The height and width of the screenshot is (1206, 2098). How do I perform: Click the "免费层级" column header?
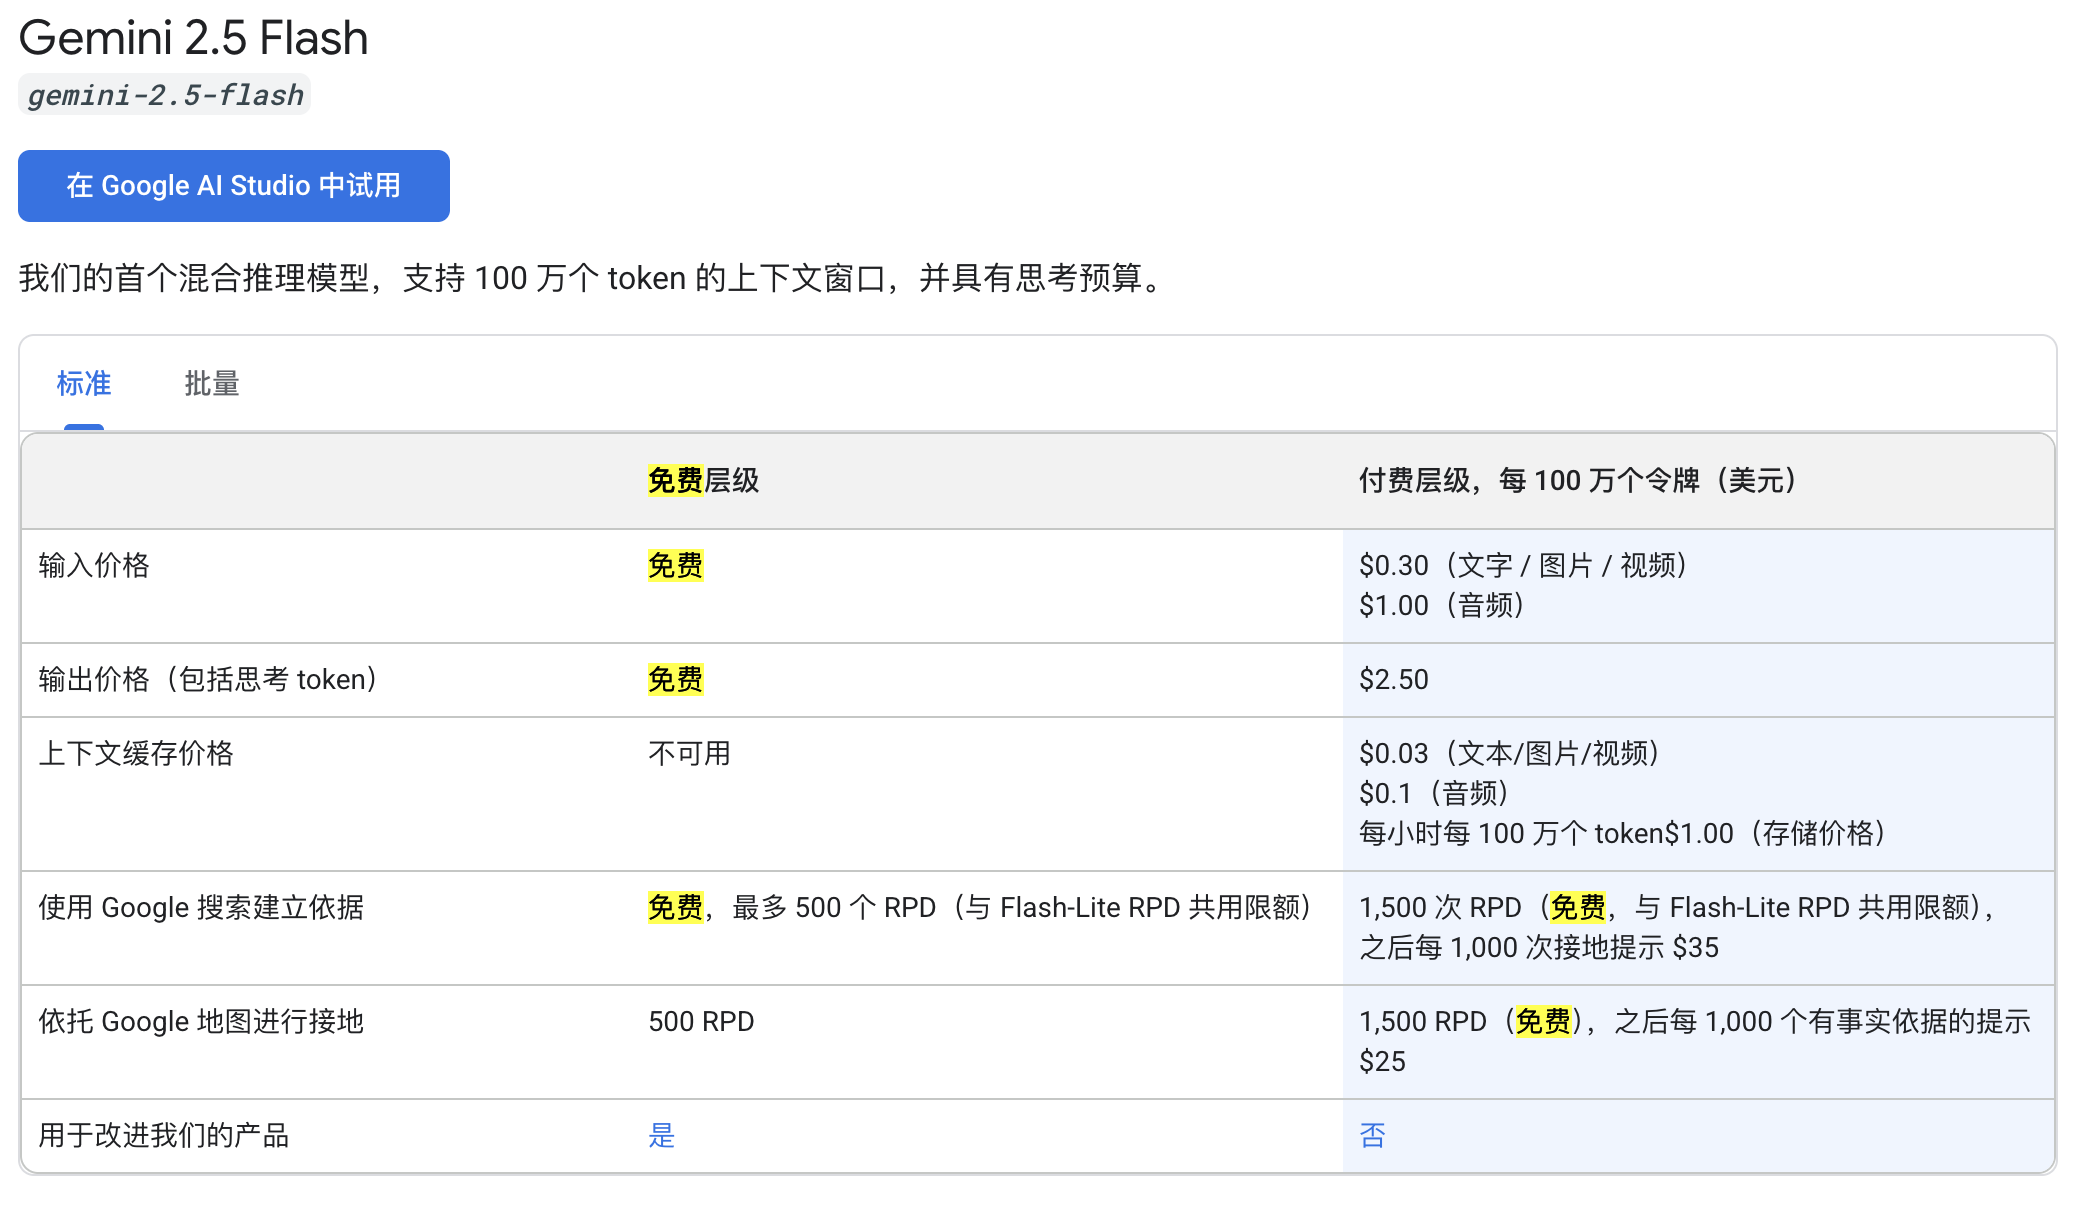[703, 481]
